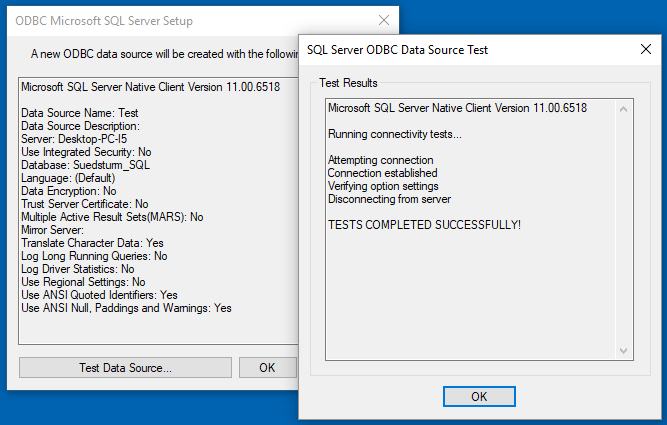Click the Use Integrated Security: No line
667x425 pixels.
coord(86,152)
